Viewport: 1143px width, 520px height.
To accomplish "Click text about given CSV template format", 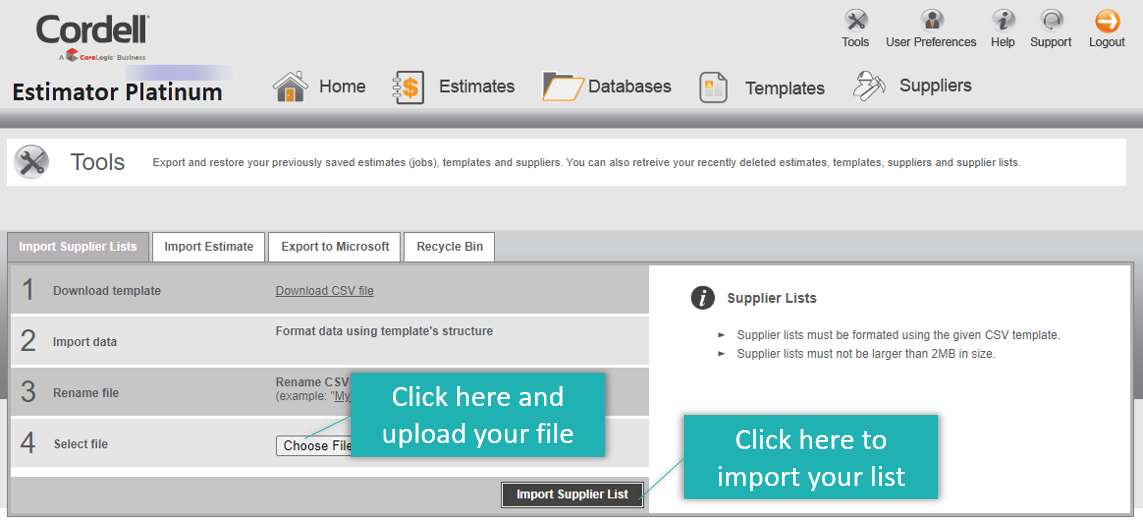I will pos(898,335).
